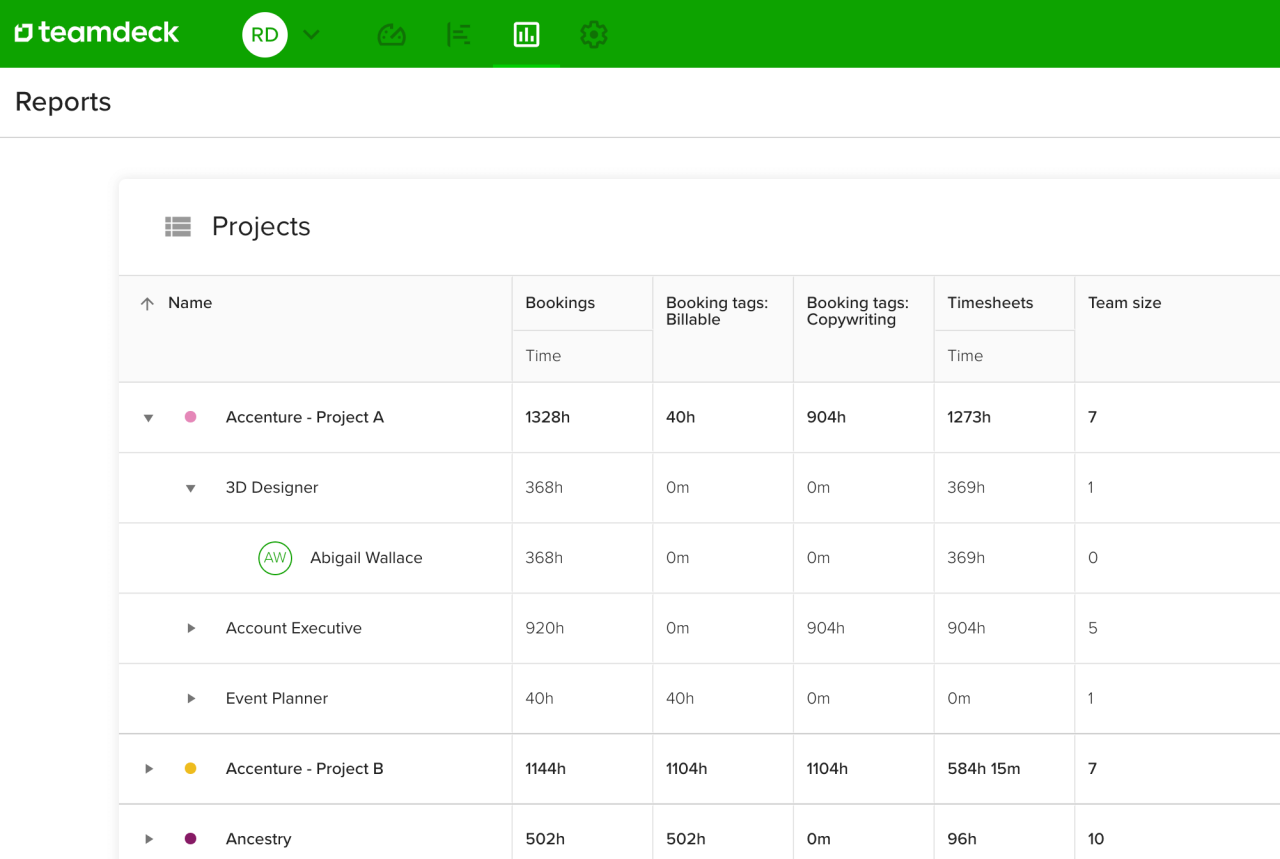
Task: Select the resource scheduling timeline icon
Action: [x=459, y=34]
